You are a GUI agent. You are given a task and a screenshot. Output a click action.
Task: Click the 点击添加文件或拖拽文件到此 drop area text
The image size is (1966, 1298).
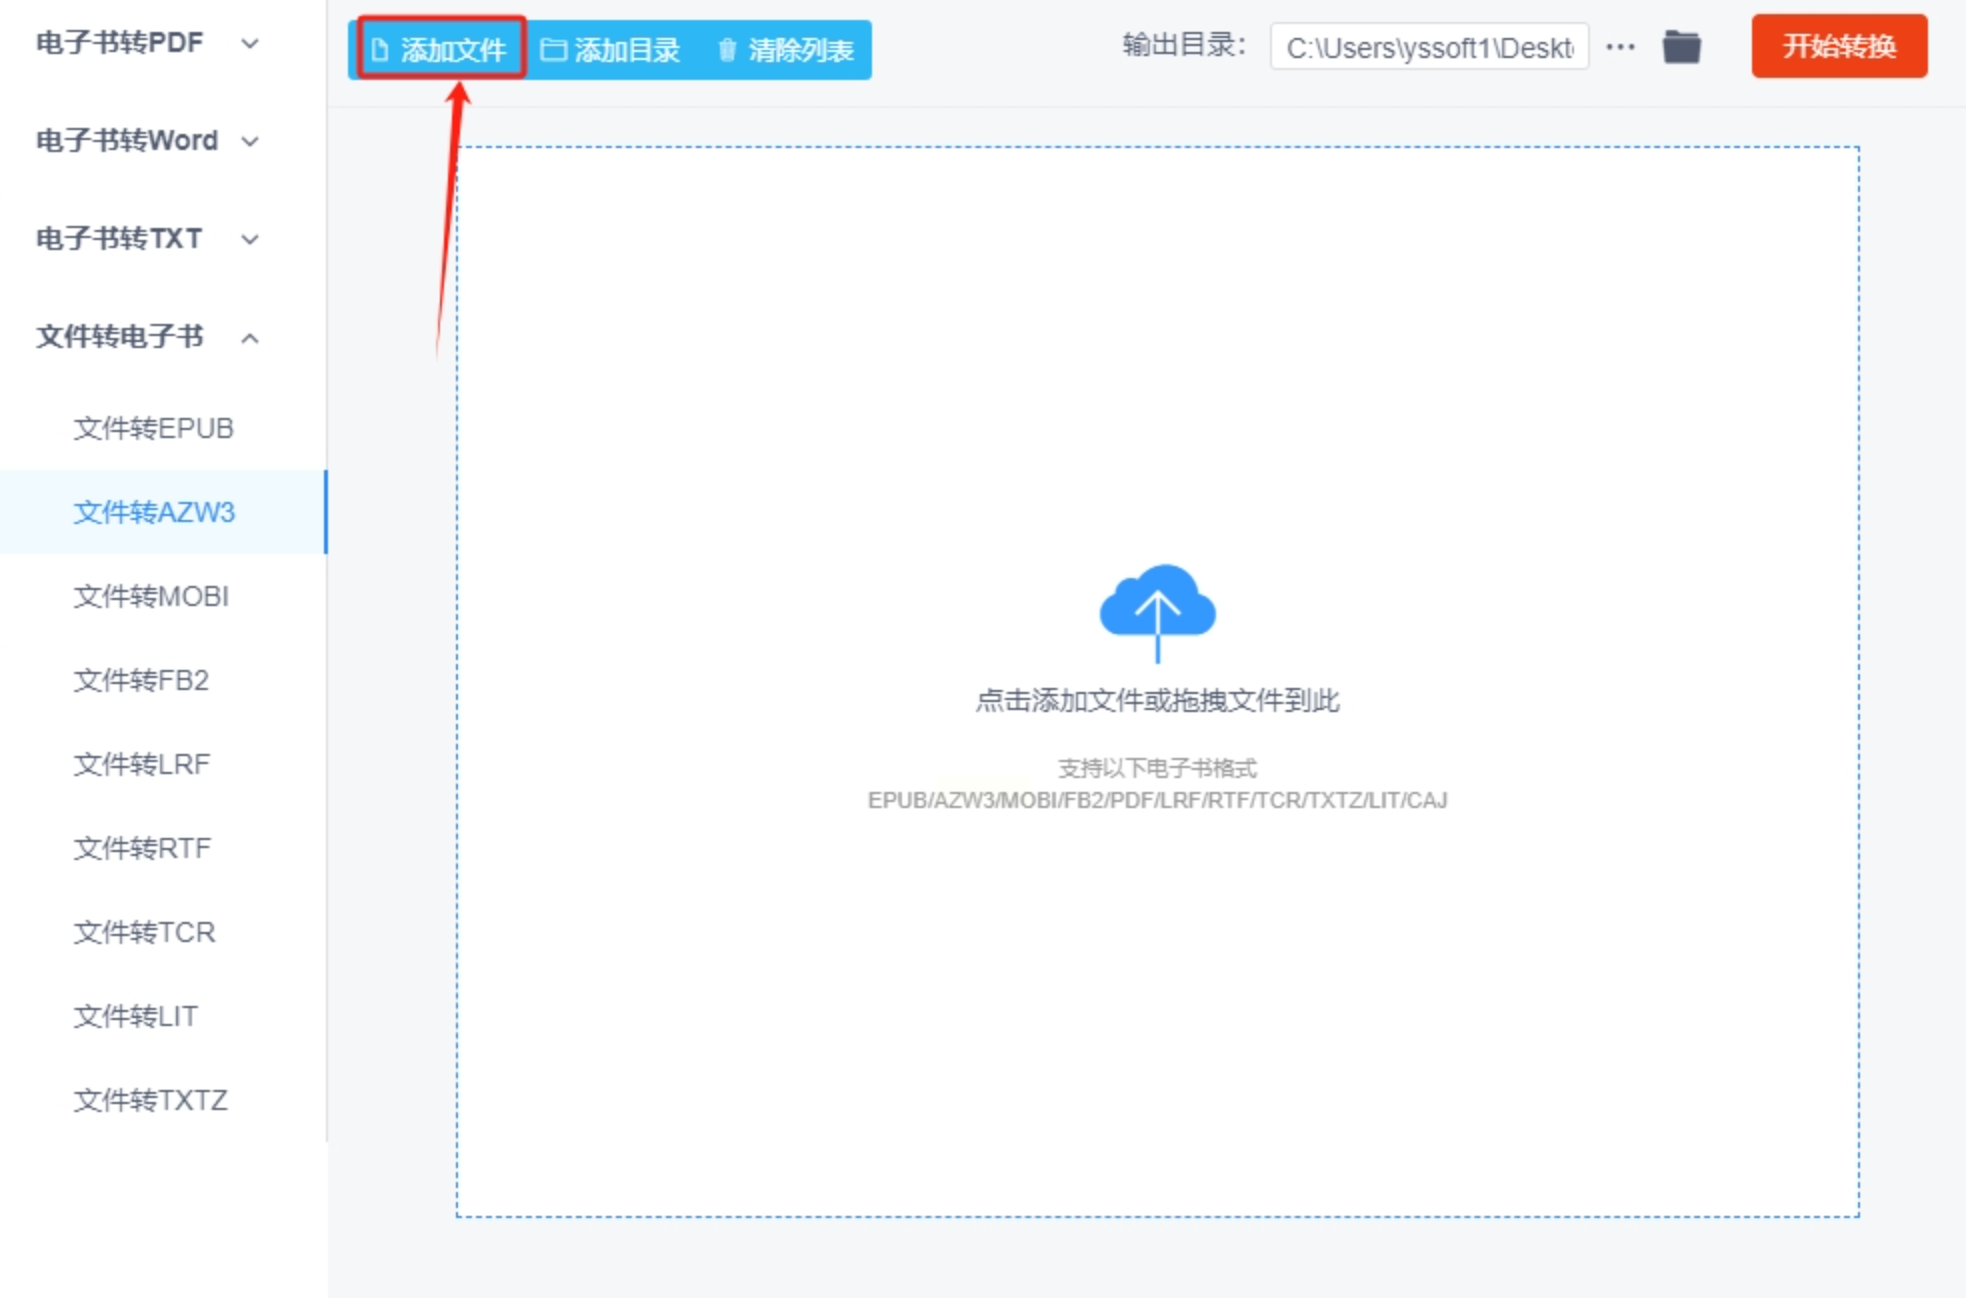click(1157, 700)
